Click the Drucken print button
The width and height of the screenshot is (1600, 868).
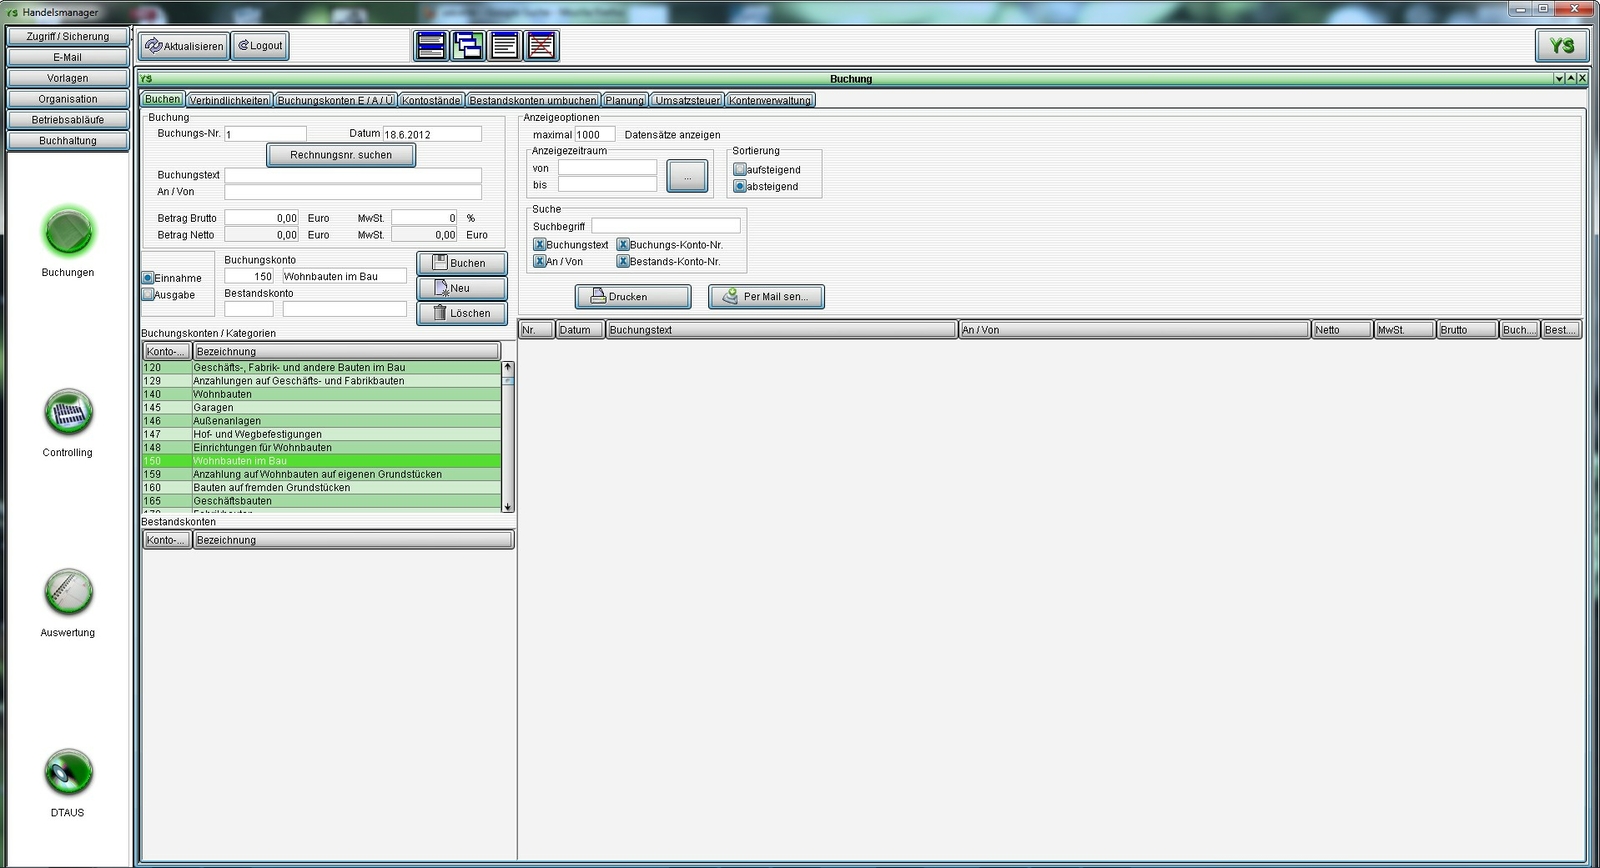[632, 297]
